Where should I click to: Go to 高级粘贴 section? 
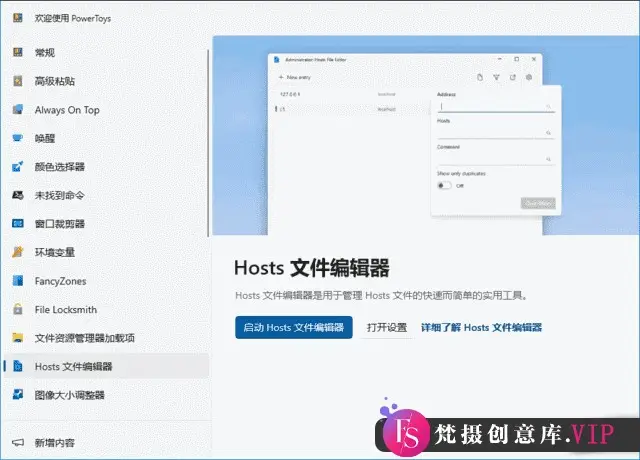106,81
